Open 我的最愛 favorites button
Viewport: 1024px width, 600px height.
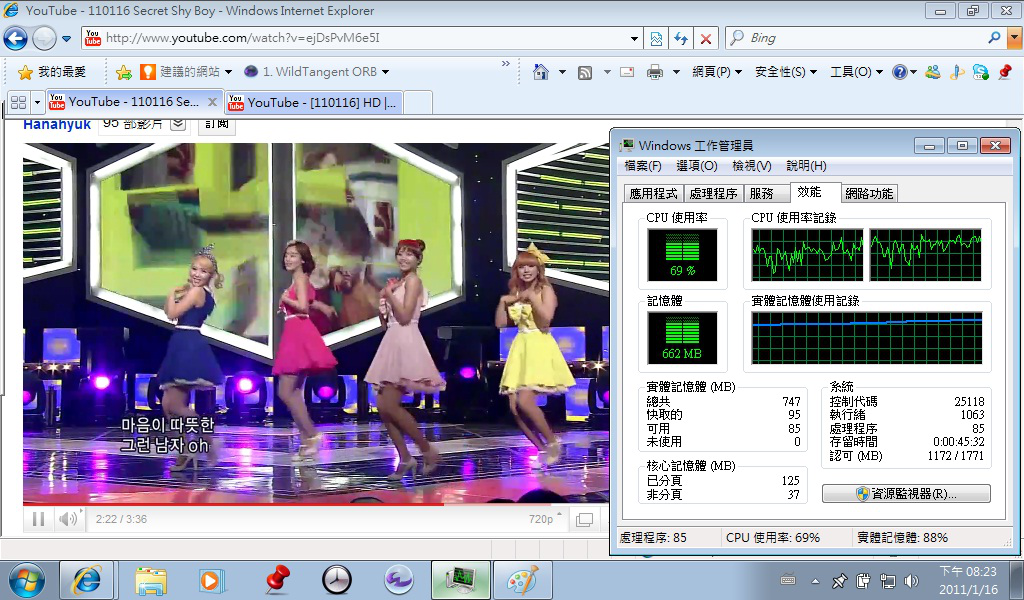[x=52, y=72]
